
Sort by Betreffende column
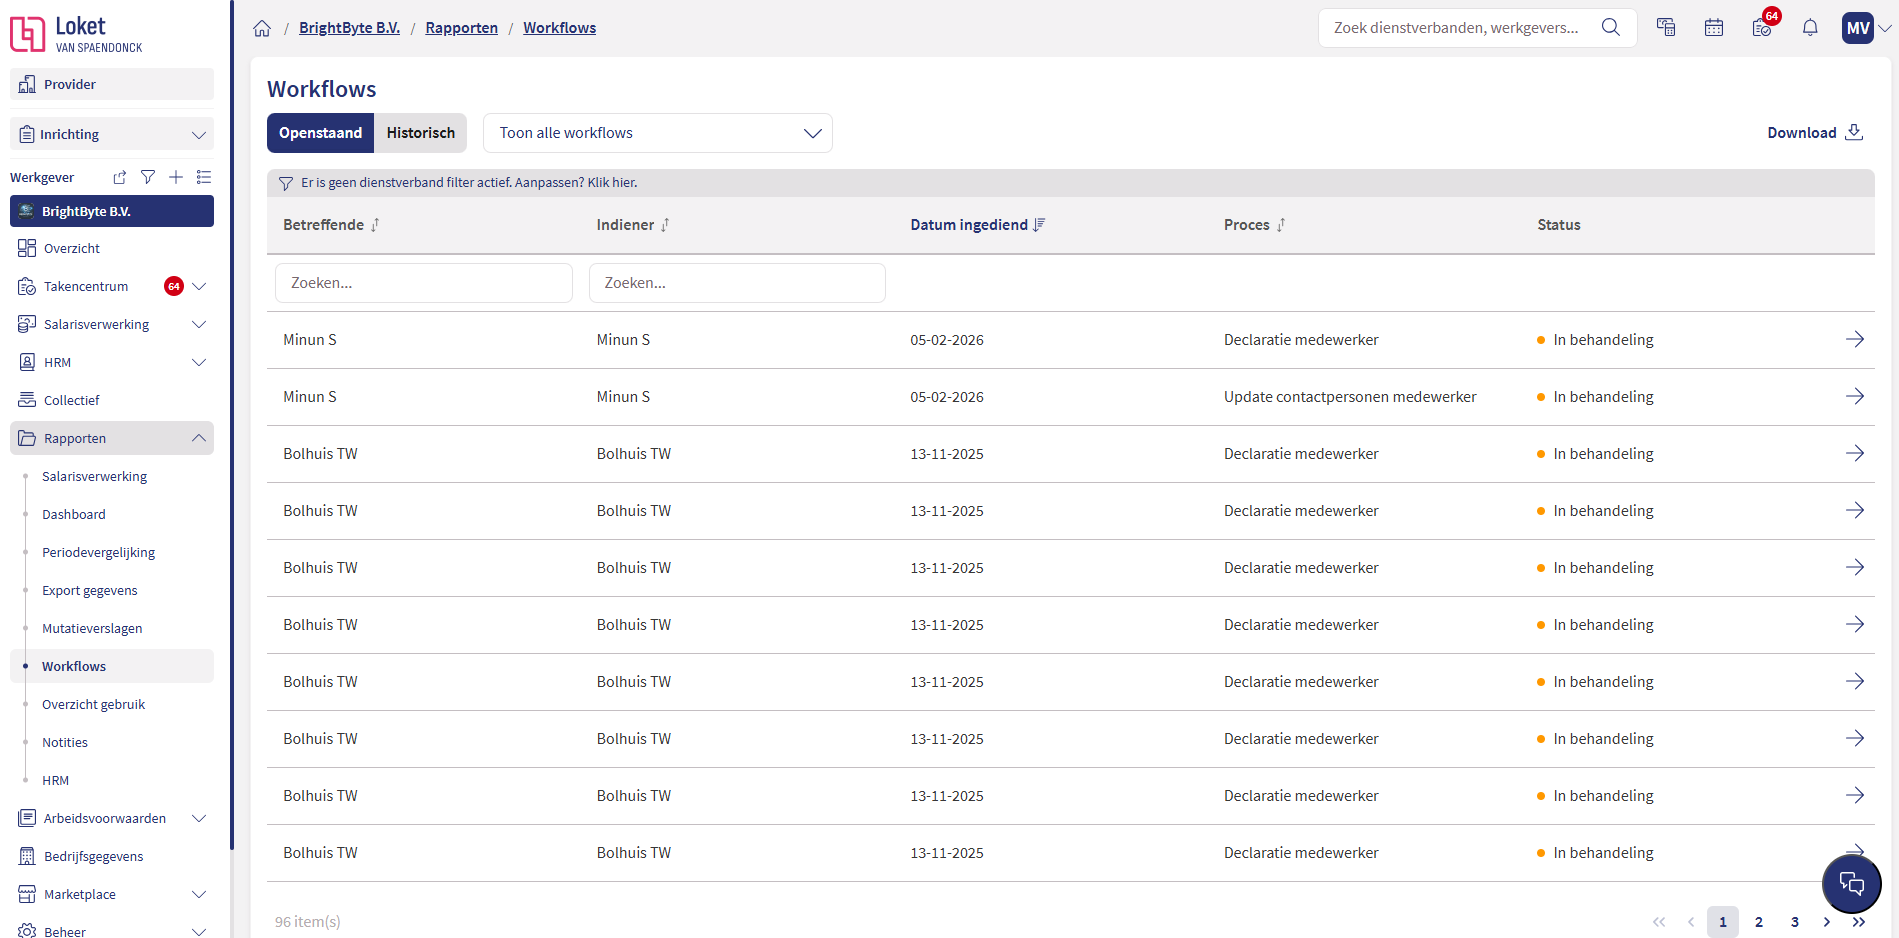[375, 225]
